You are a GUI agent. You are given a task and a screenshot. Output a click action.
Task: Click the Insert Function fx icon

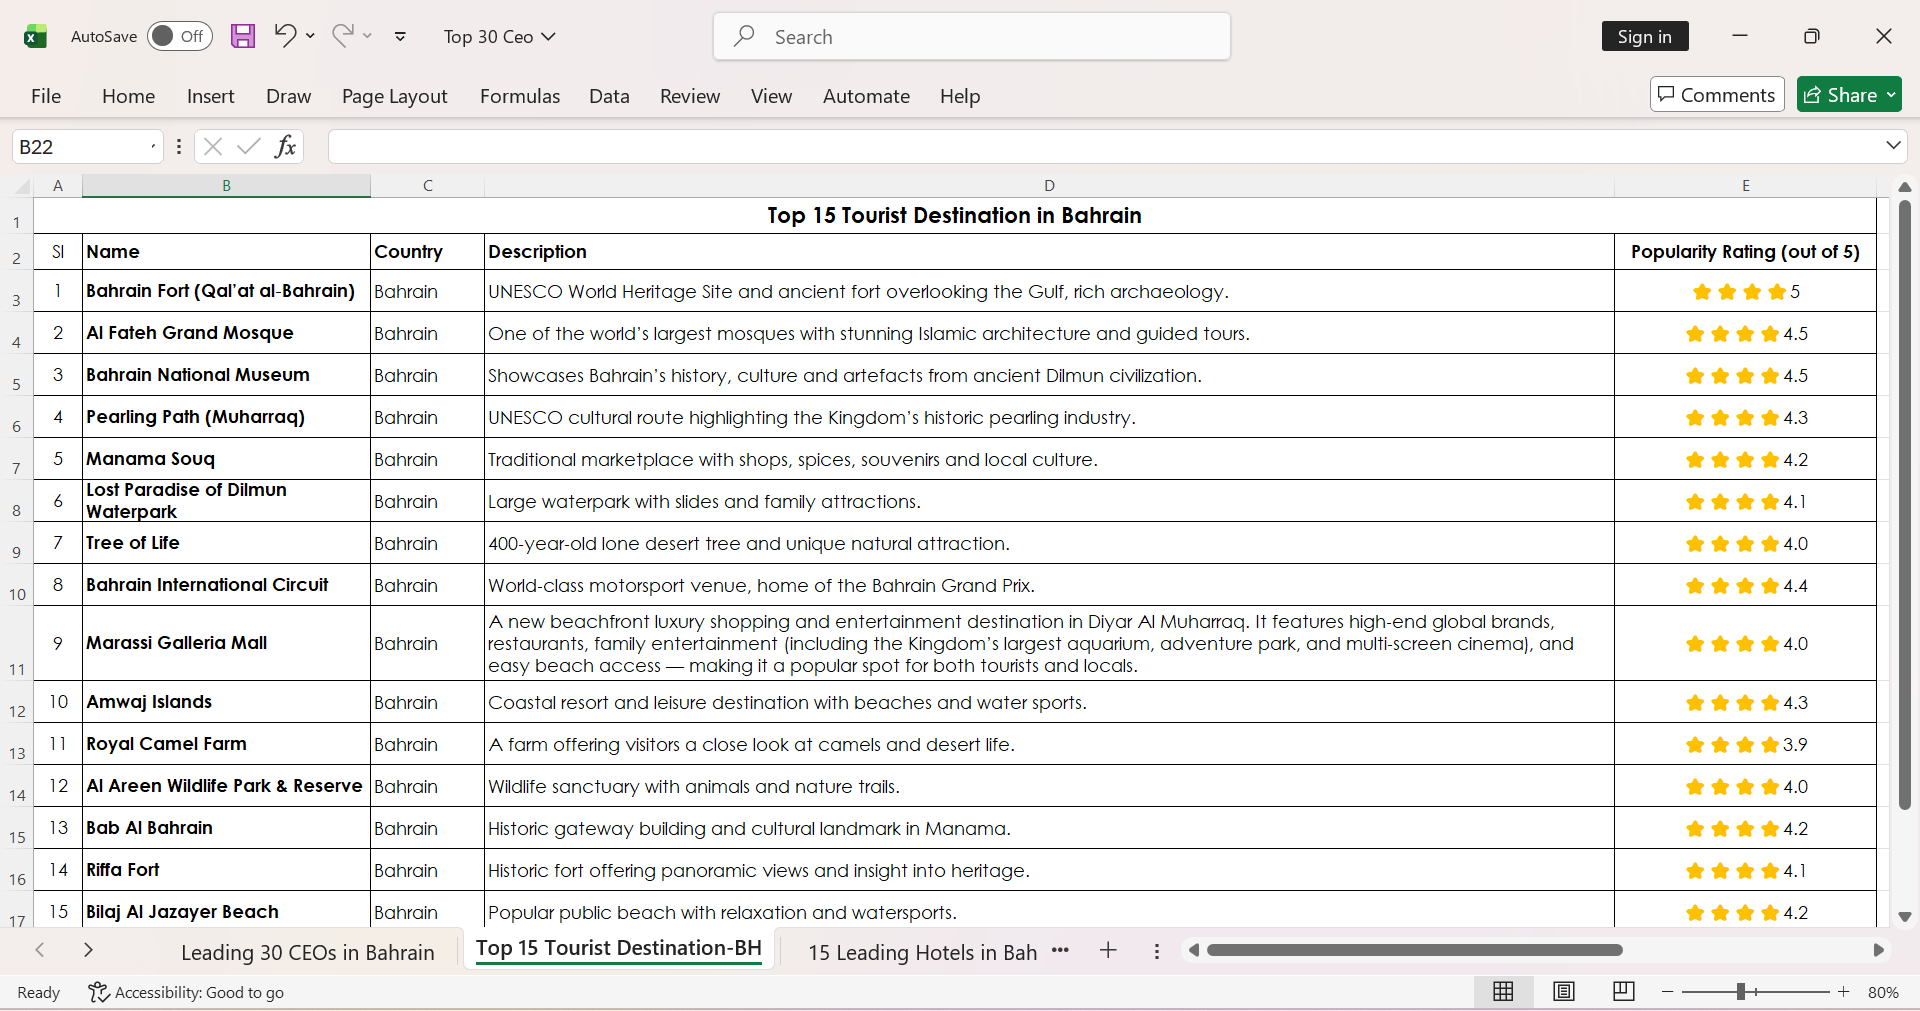(x=286, y=146)
